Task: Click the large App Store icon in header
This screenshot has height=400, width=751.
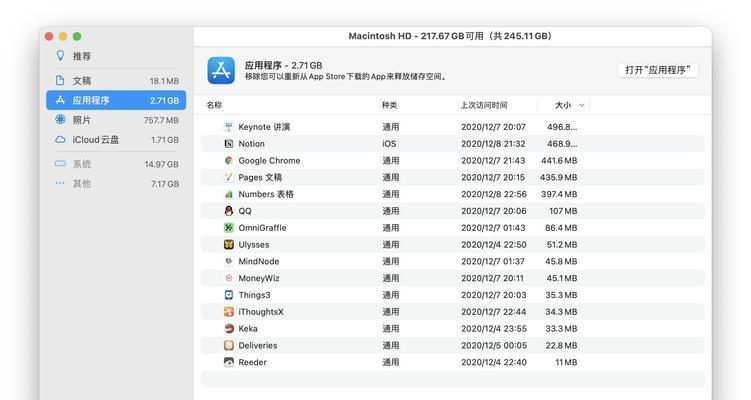Action: [x=221, y=70]
